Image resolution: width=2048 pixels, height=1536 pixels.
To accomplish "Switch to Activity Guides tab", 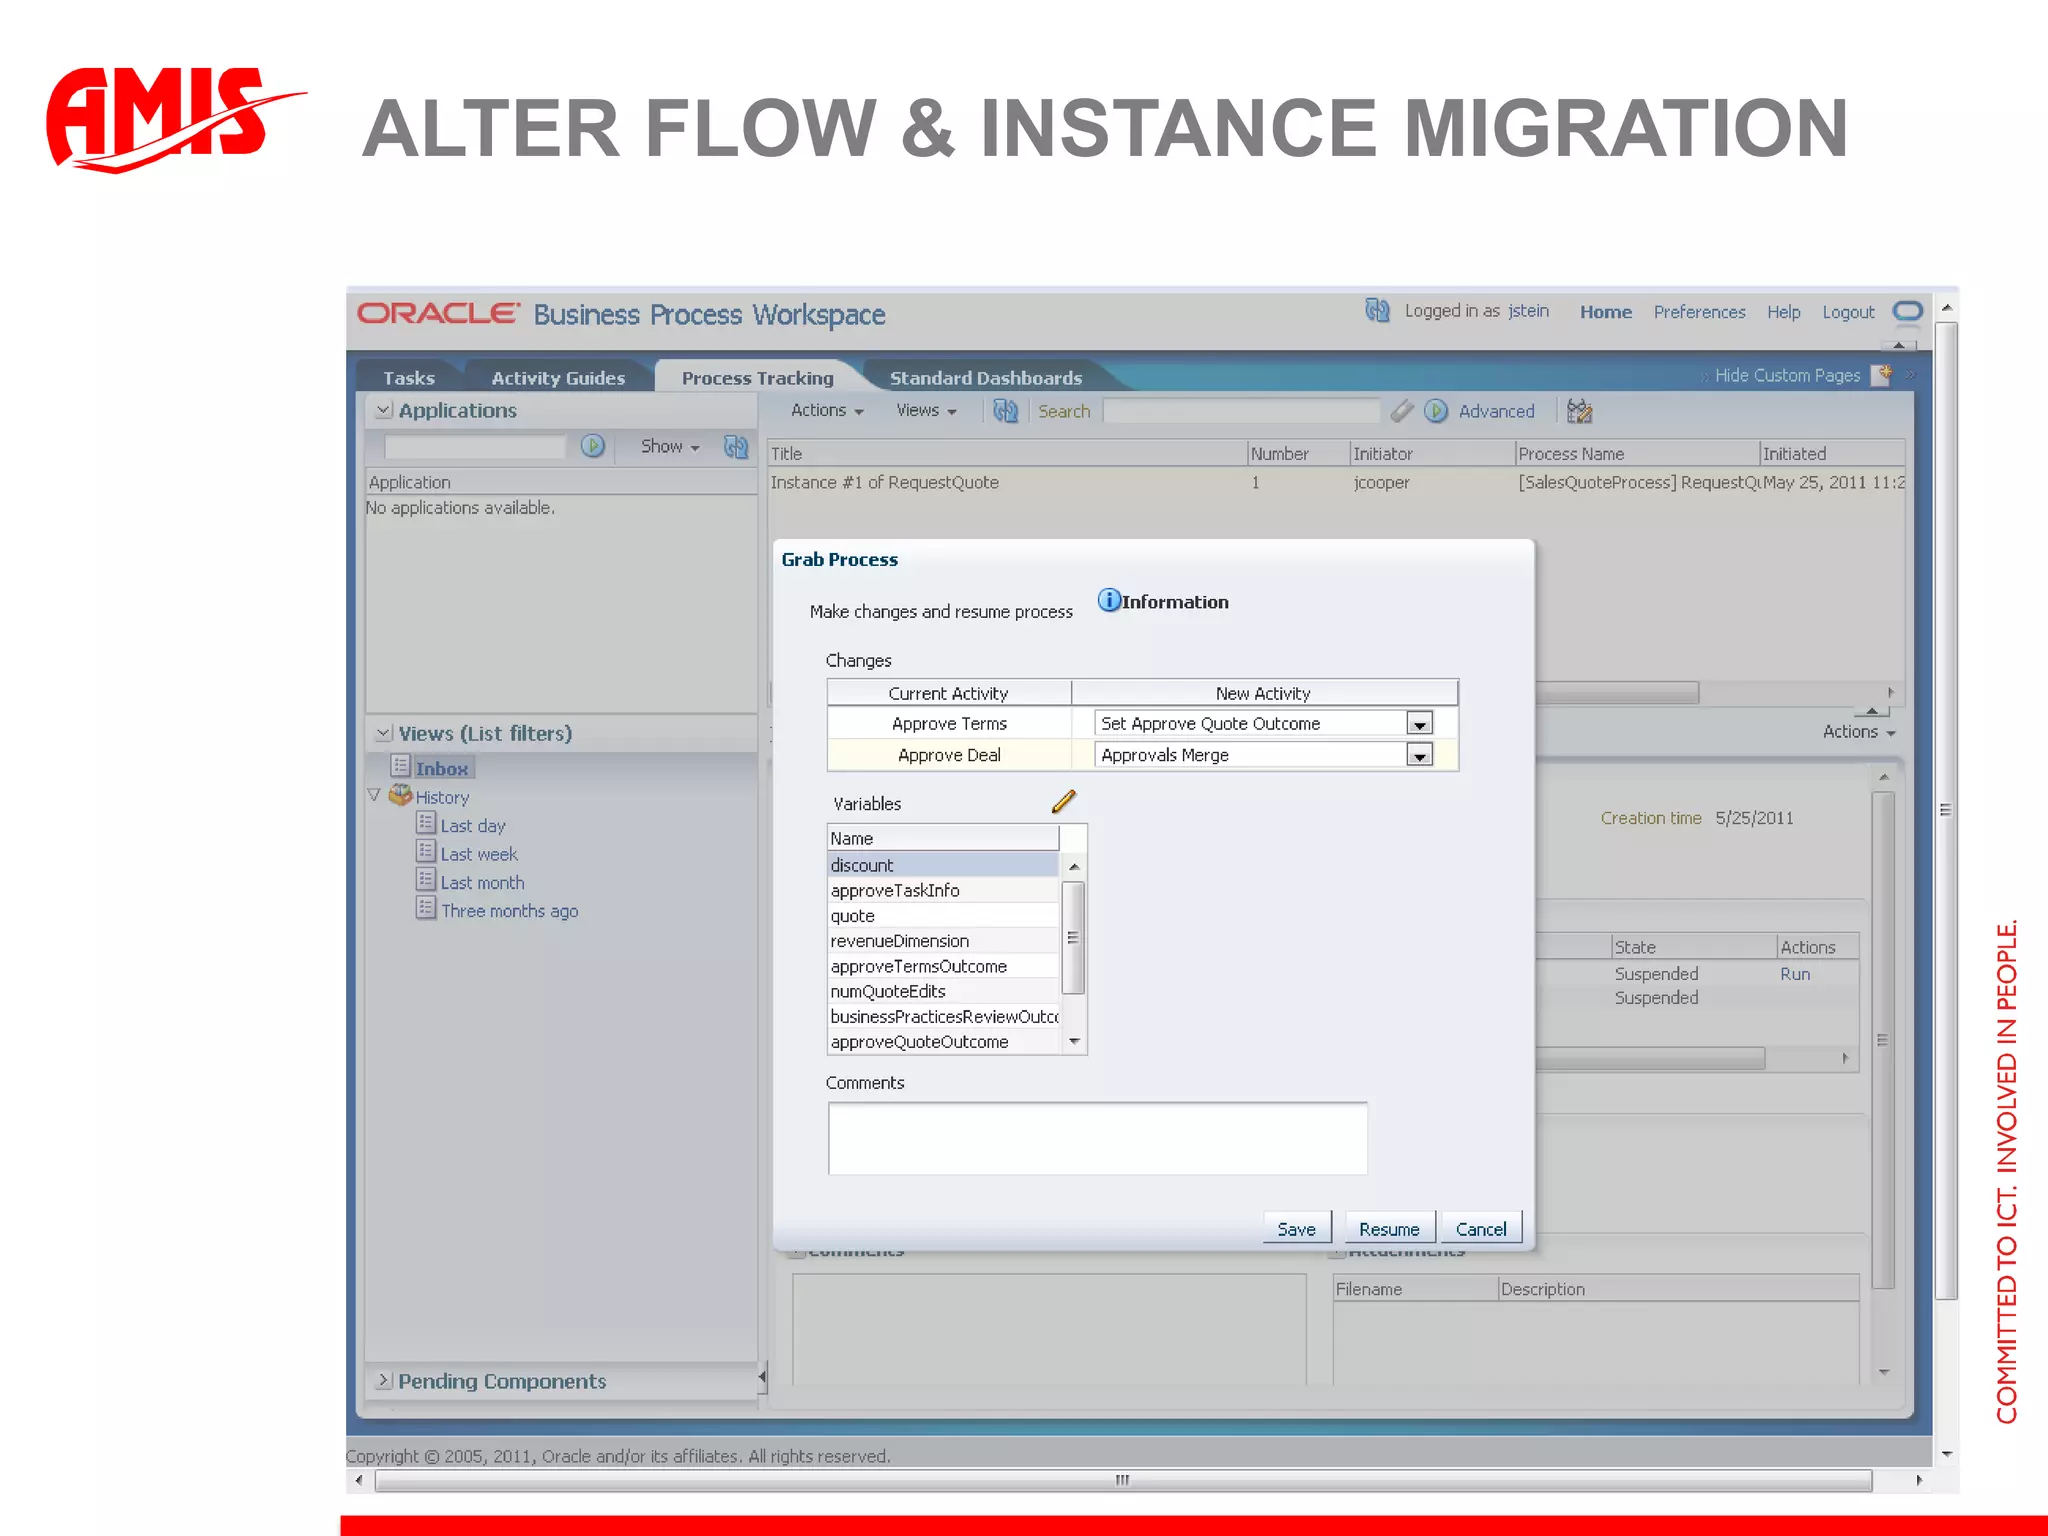I will (558, 378).
